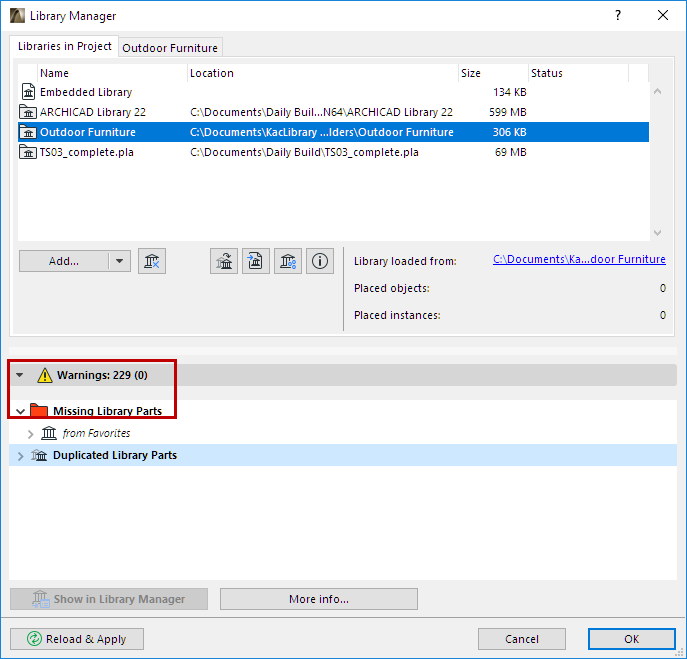The height and width of the screenshot is (659, 687).
Task: Click the library settings icon button with gear
Action: (x=288, y=261)
